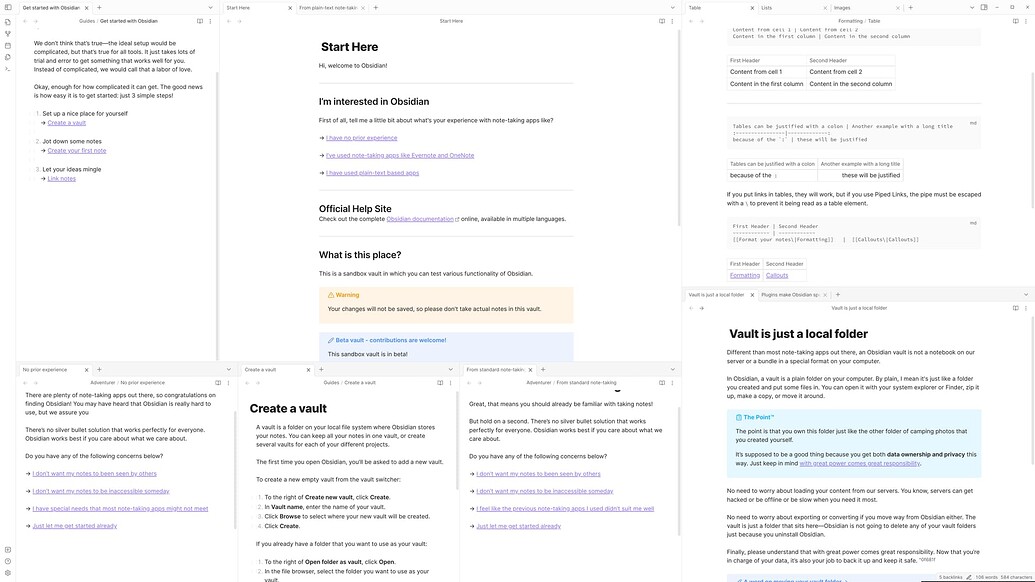Expand tab list dropdown in Get started pane
The image size is (1035, 582).
[211, 8]
